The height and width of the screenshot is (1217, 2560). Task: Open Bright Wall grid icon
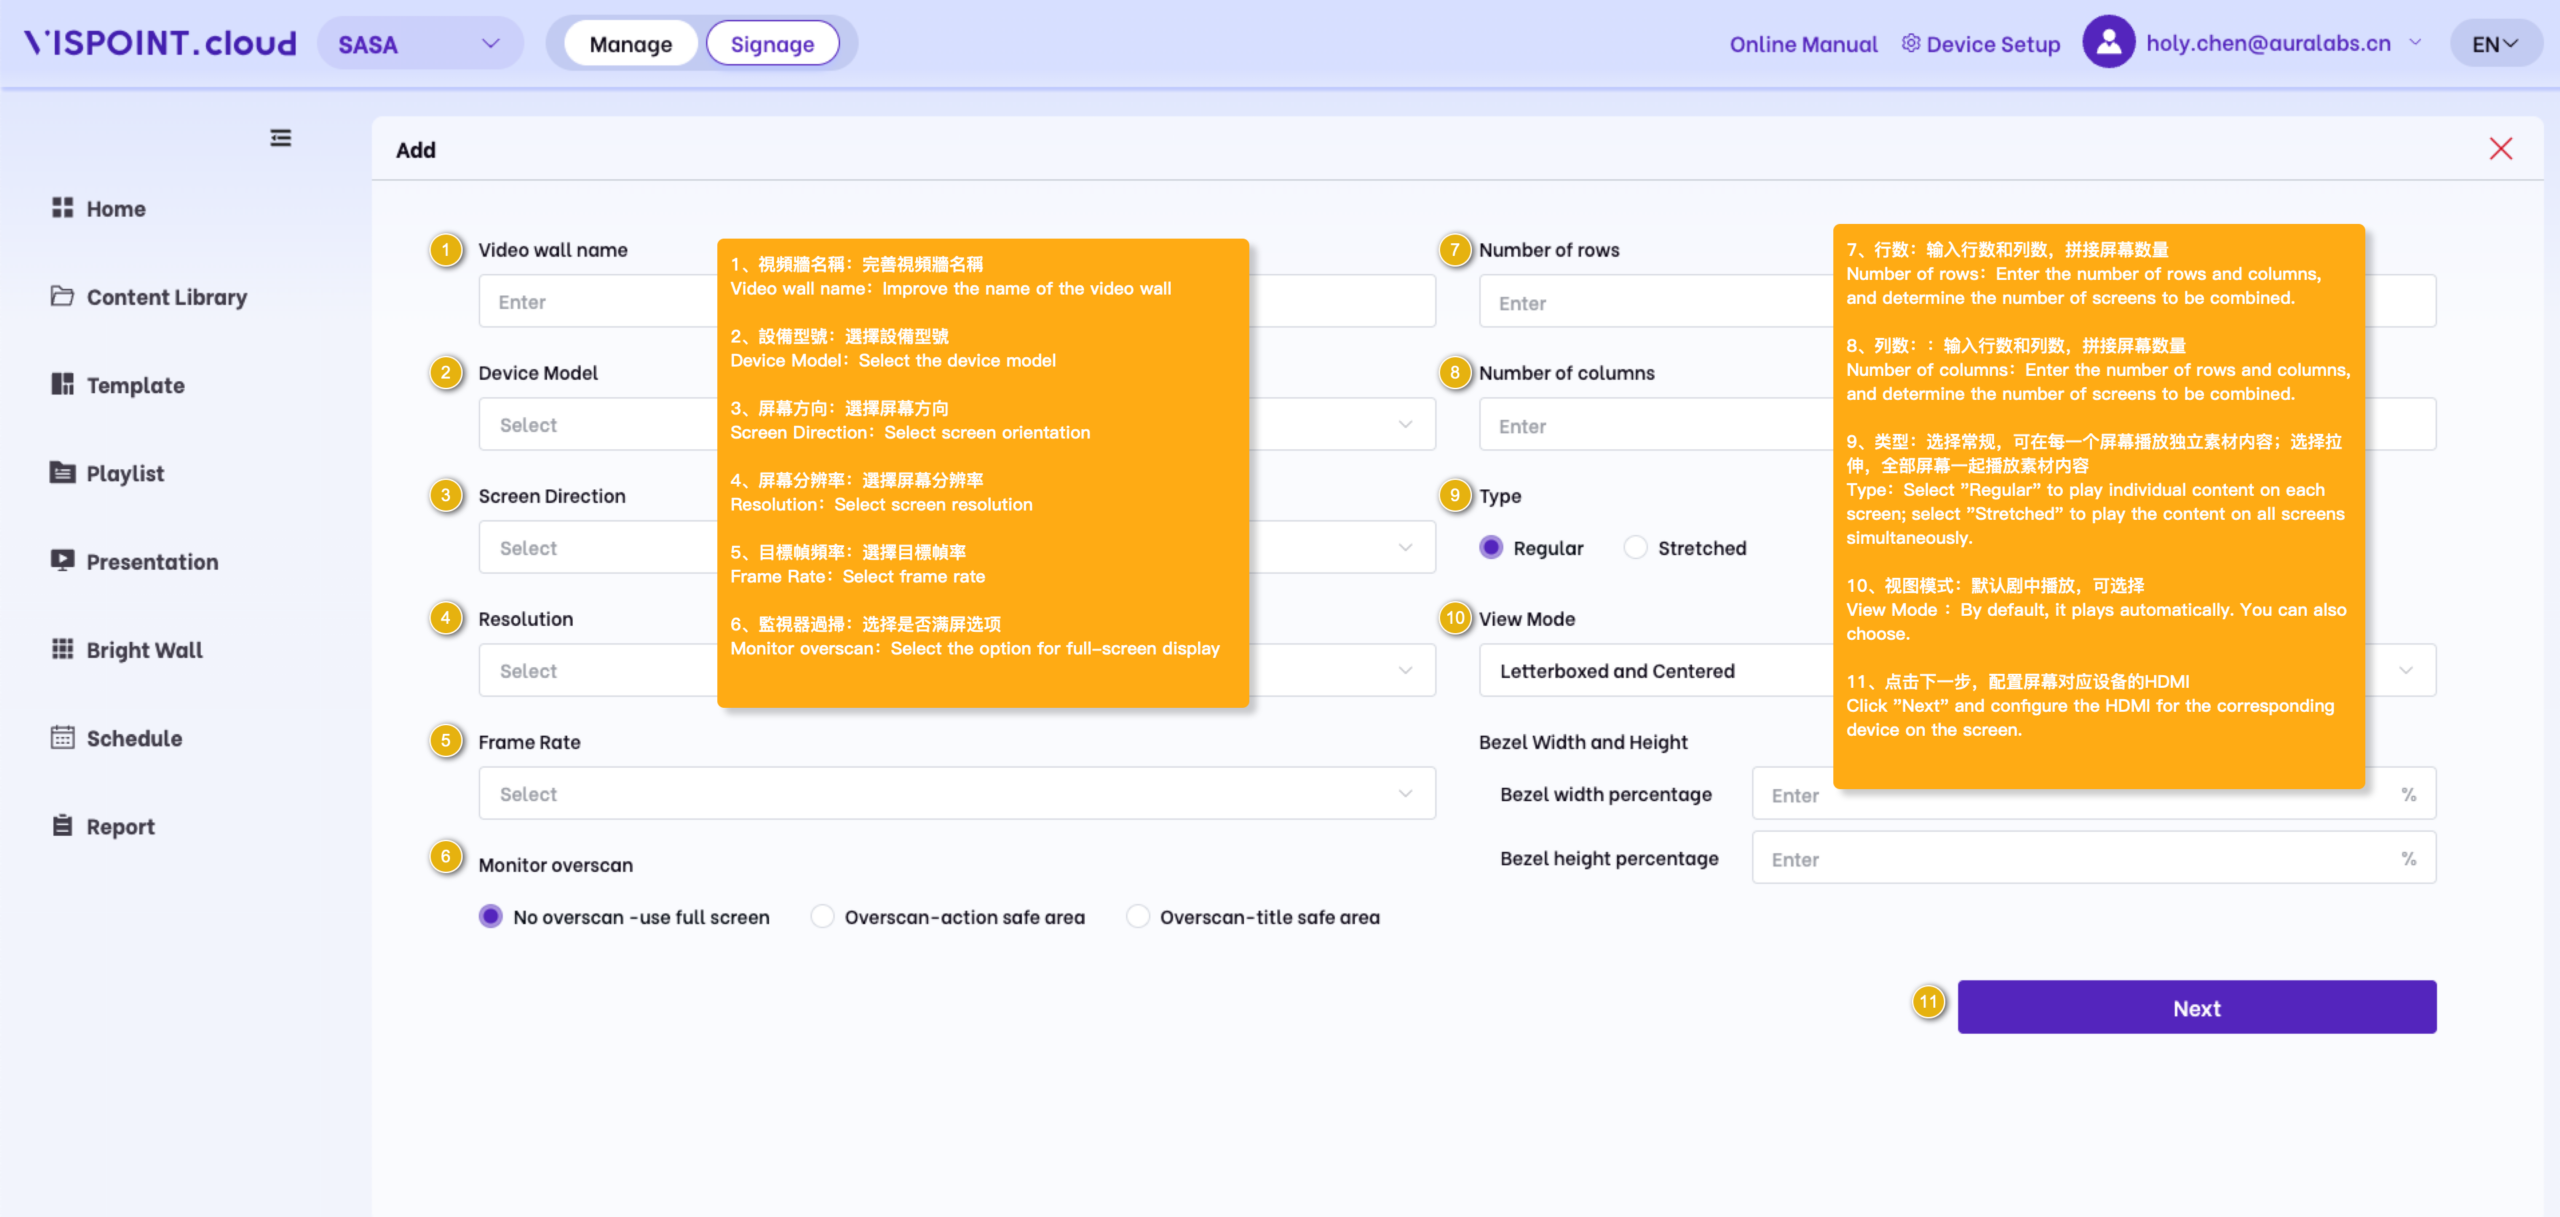pyautogui.click(x=62, y=649)
